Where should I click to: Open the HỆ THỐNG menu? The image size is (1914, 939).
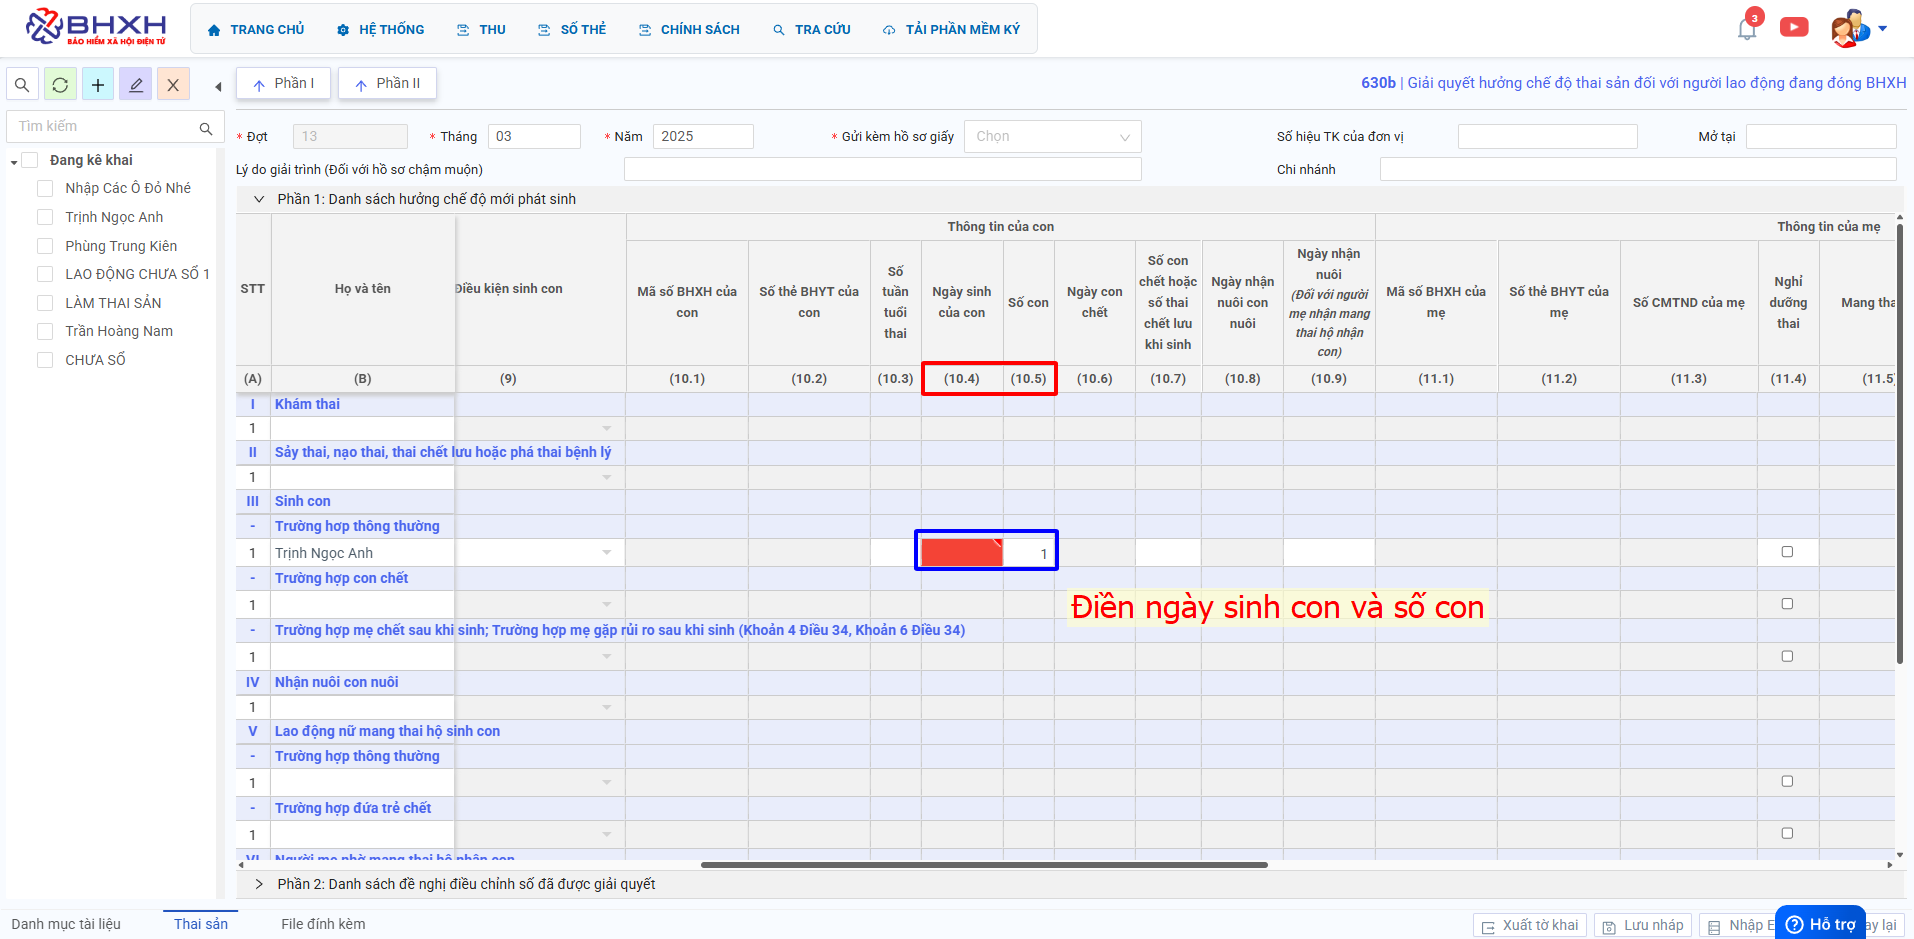point(380,30)
